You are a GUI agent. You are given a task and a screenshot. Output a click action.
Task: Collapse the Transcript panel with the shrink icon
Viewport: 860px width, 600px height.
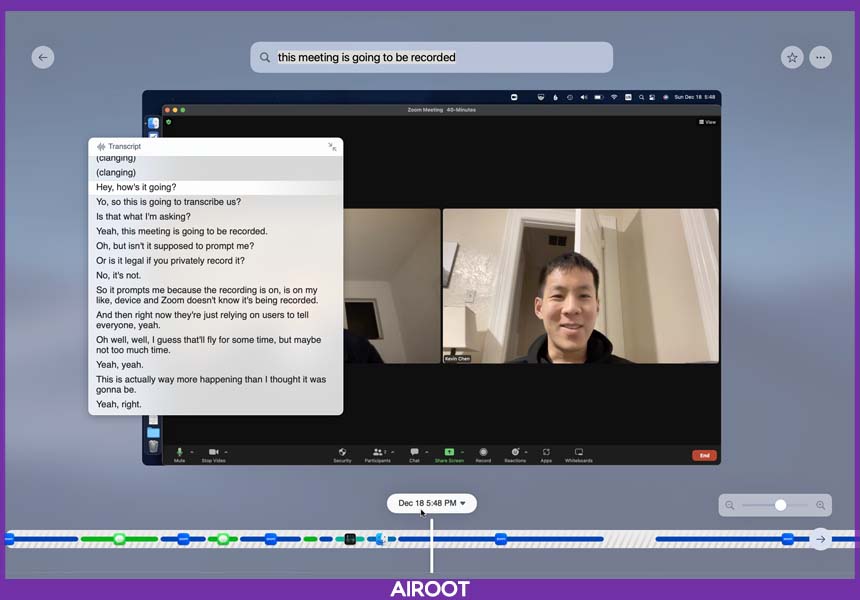332,146
